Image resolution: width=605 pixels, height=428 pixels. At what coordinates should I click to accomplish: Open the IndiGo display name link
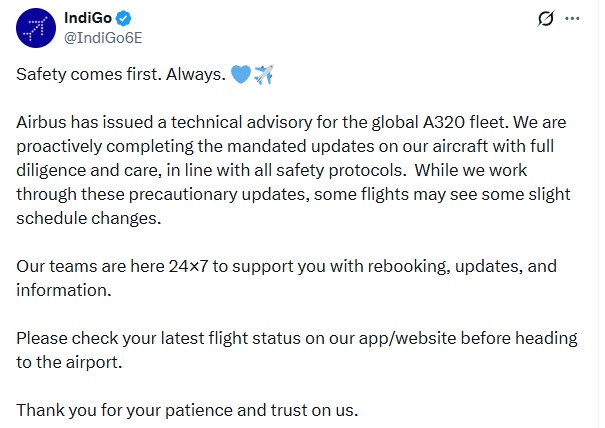pos(87,19)
